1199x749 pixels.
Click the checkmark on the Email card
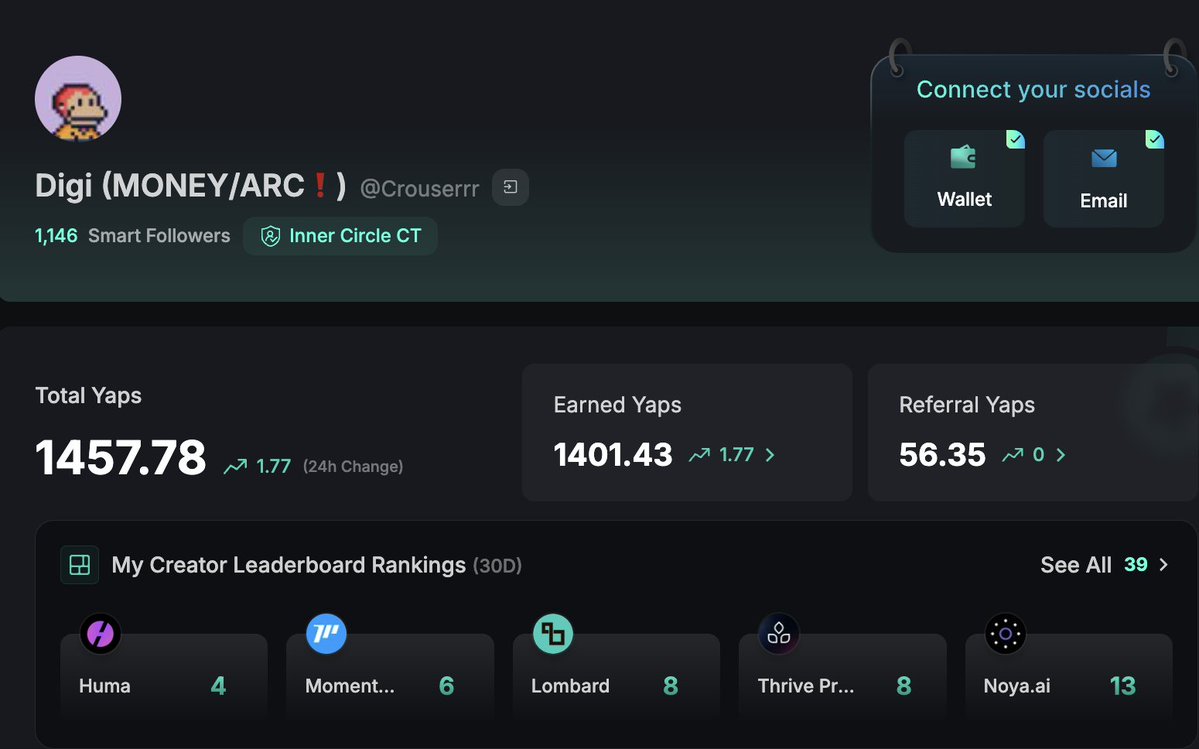click(x=1155, y=139)
